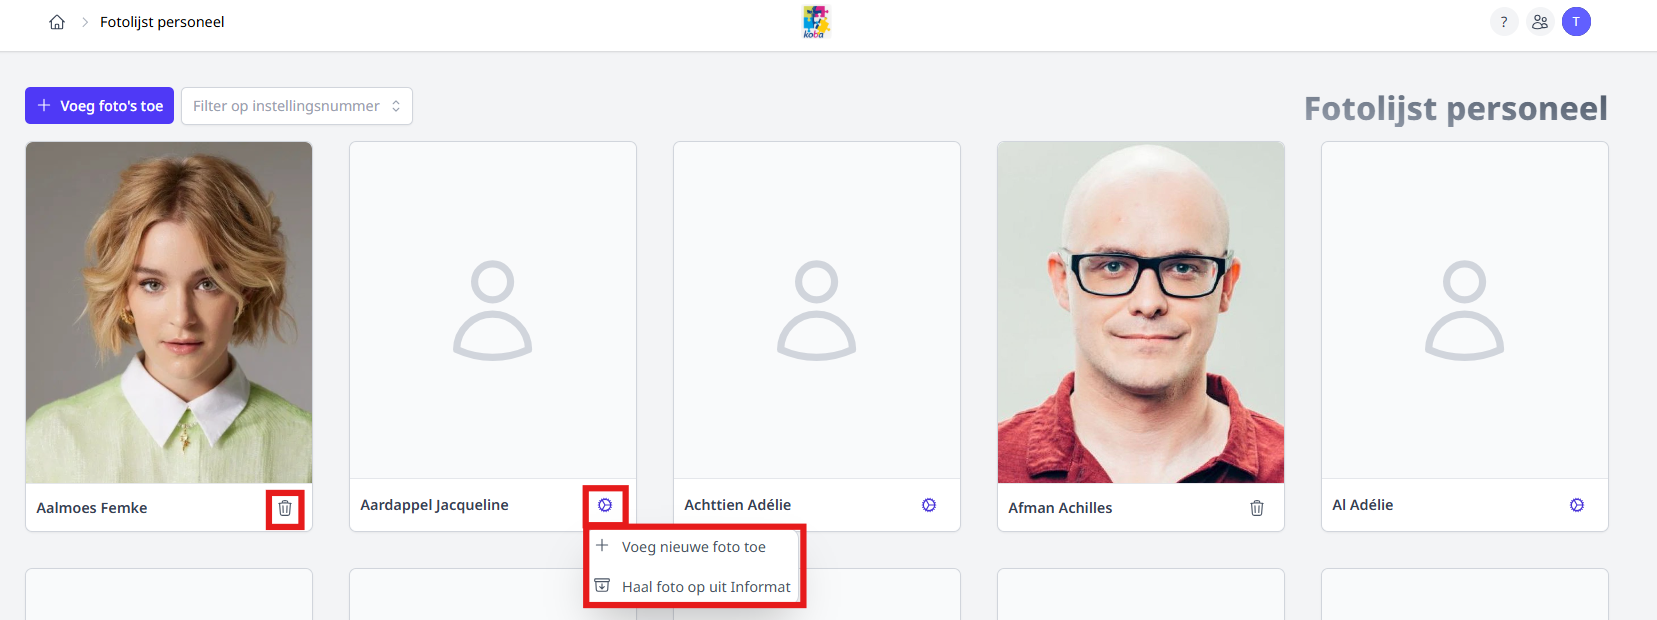Choose "Haal foto op uit Informat" option
The image size is (1657, 620).
coord(705,587)
